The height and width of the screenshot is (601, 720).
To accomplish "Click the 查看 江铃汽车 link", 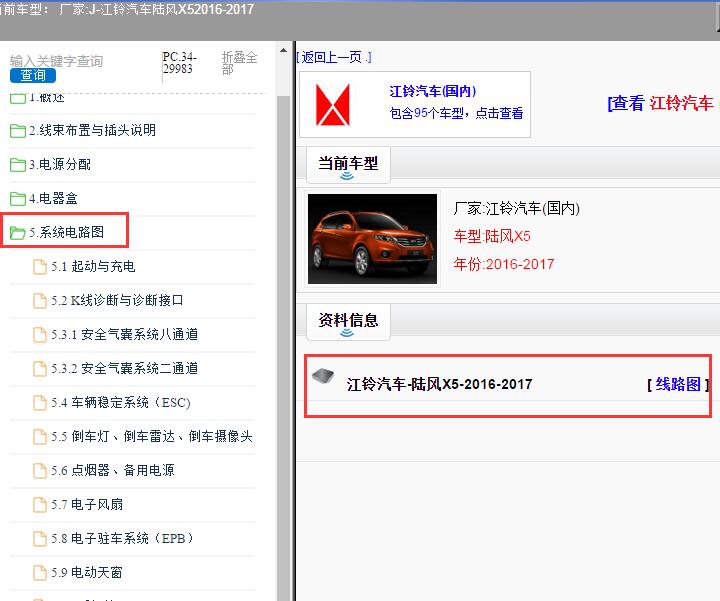I will click(661, 103).
